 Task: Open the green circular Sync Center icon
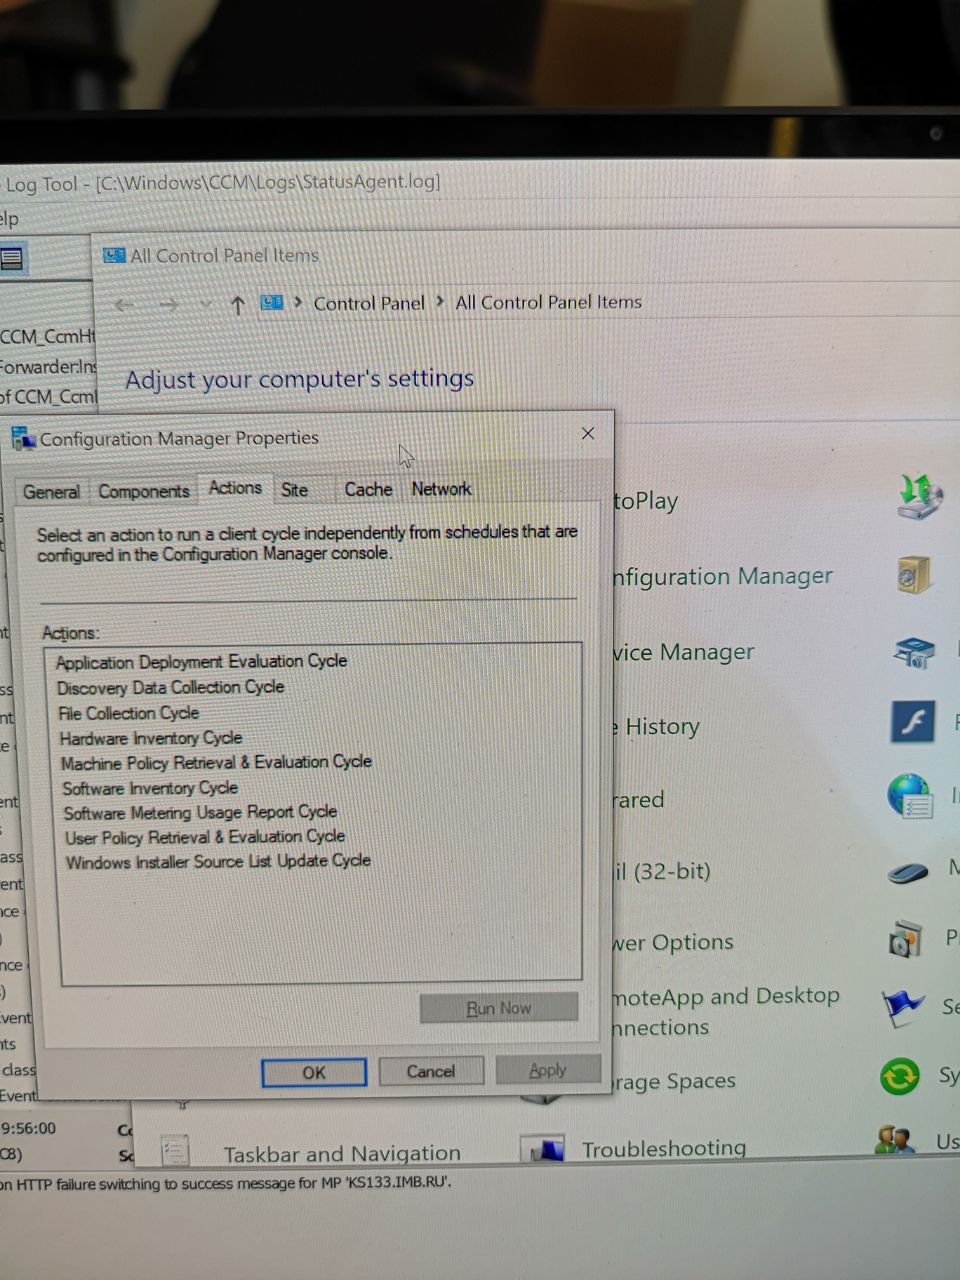click(899, 1076)
